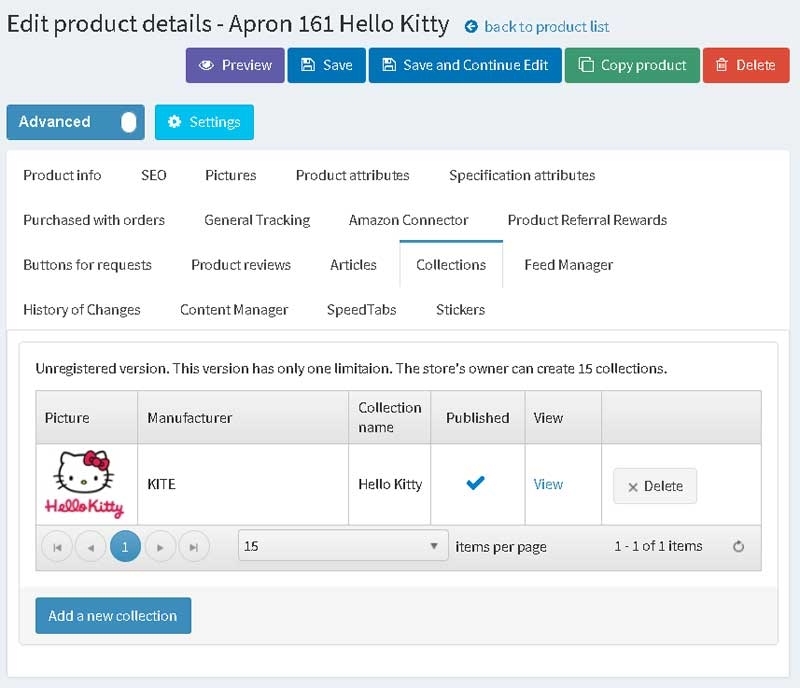Click the Published checkmark for Hello Kitty
The image size is (800, 688).
pyautogui.click(x=476, y=484)
